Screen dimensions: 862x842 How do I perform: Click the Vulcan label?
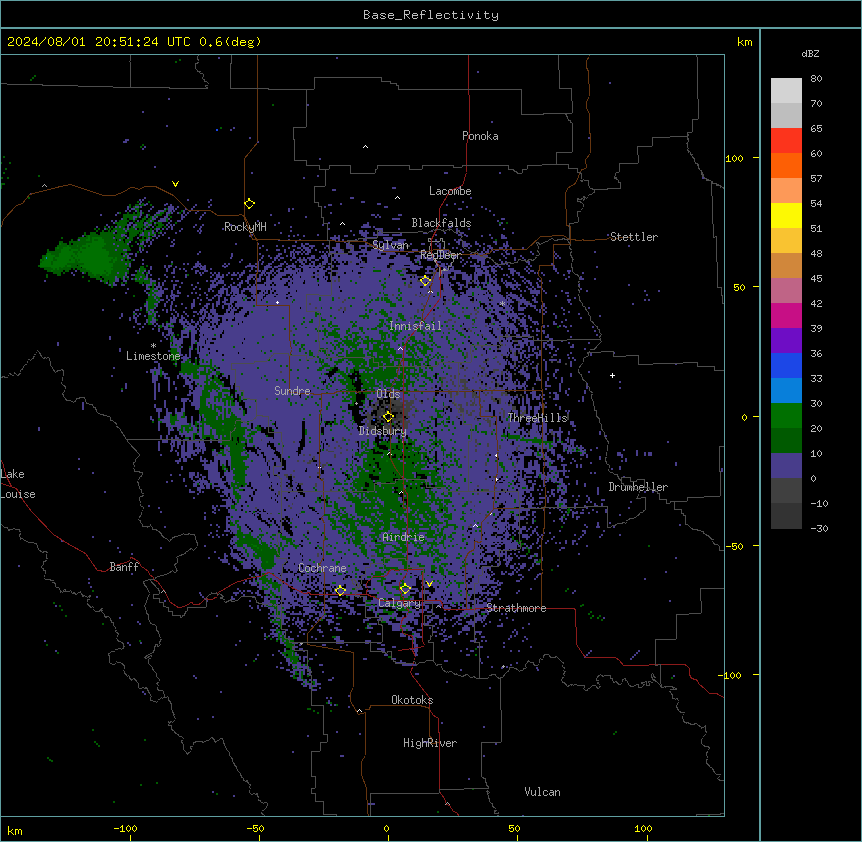[x=543, y=792]
